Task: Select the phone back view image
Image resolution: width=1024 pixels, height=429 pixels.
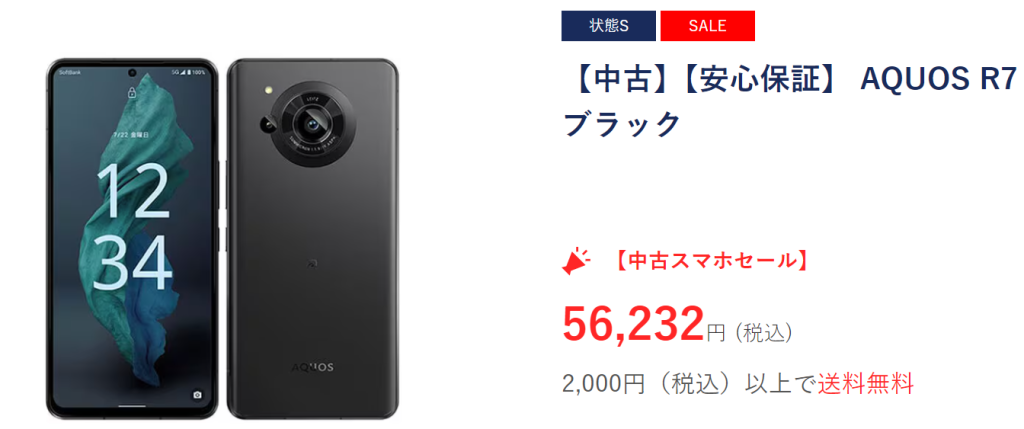Action: point(313,239)
